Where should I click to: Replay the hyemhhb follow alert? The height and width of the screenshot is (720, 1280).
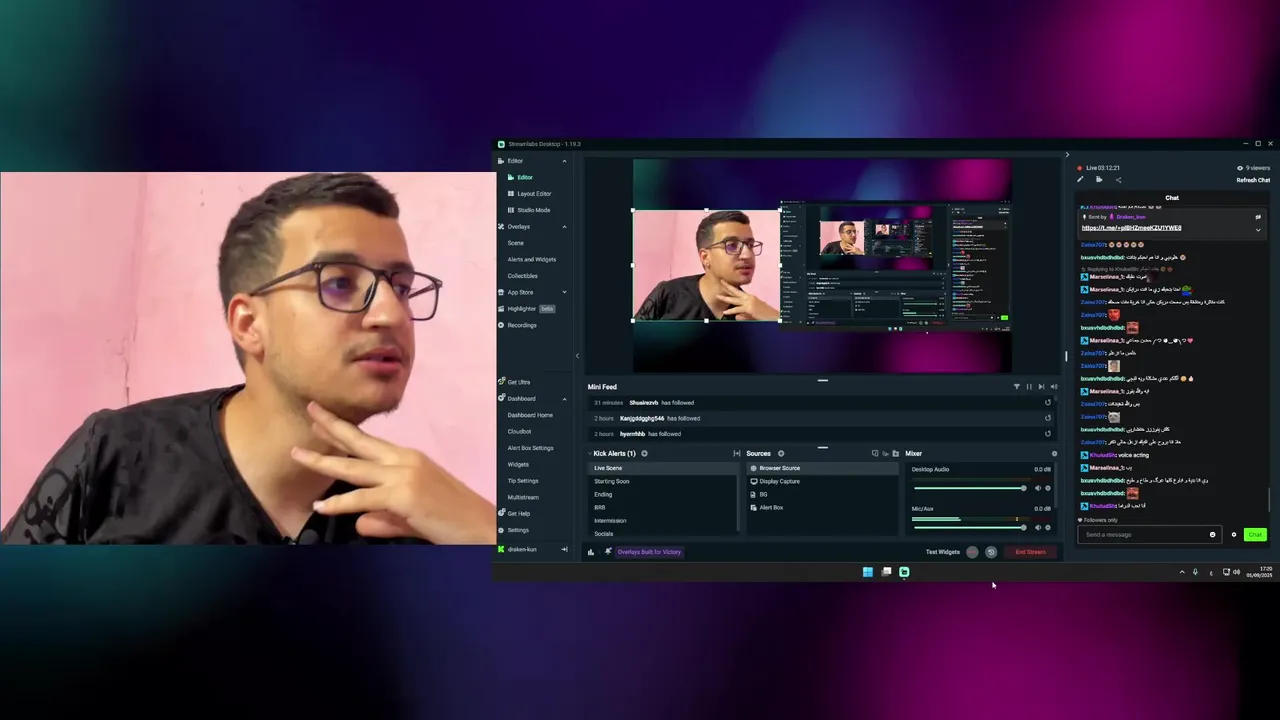pyautogui.click(x=1048, y=434)
